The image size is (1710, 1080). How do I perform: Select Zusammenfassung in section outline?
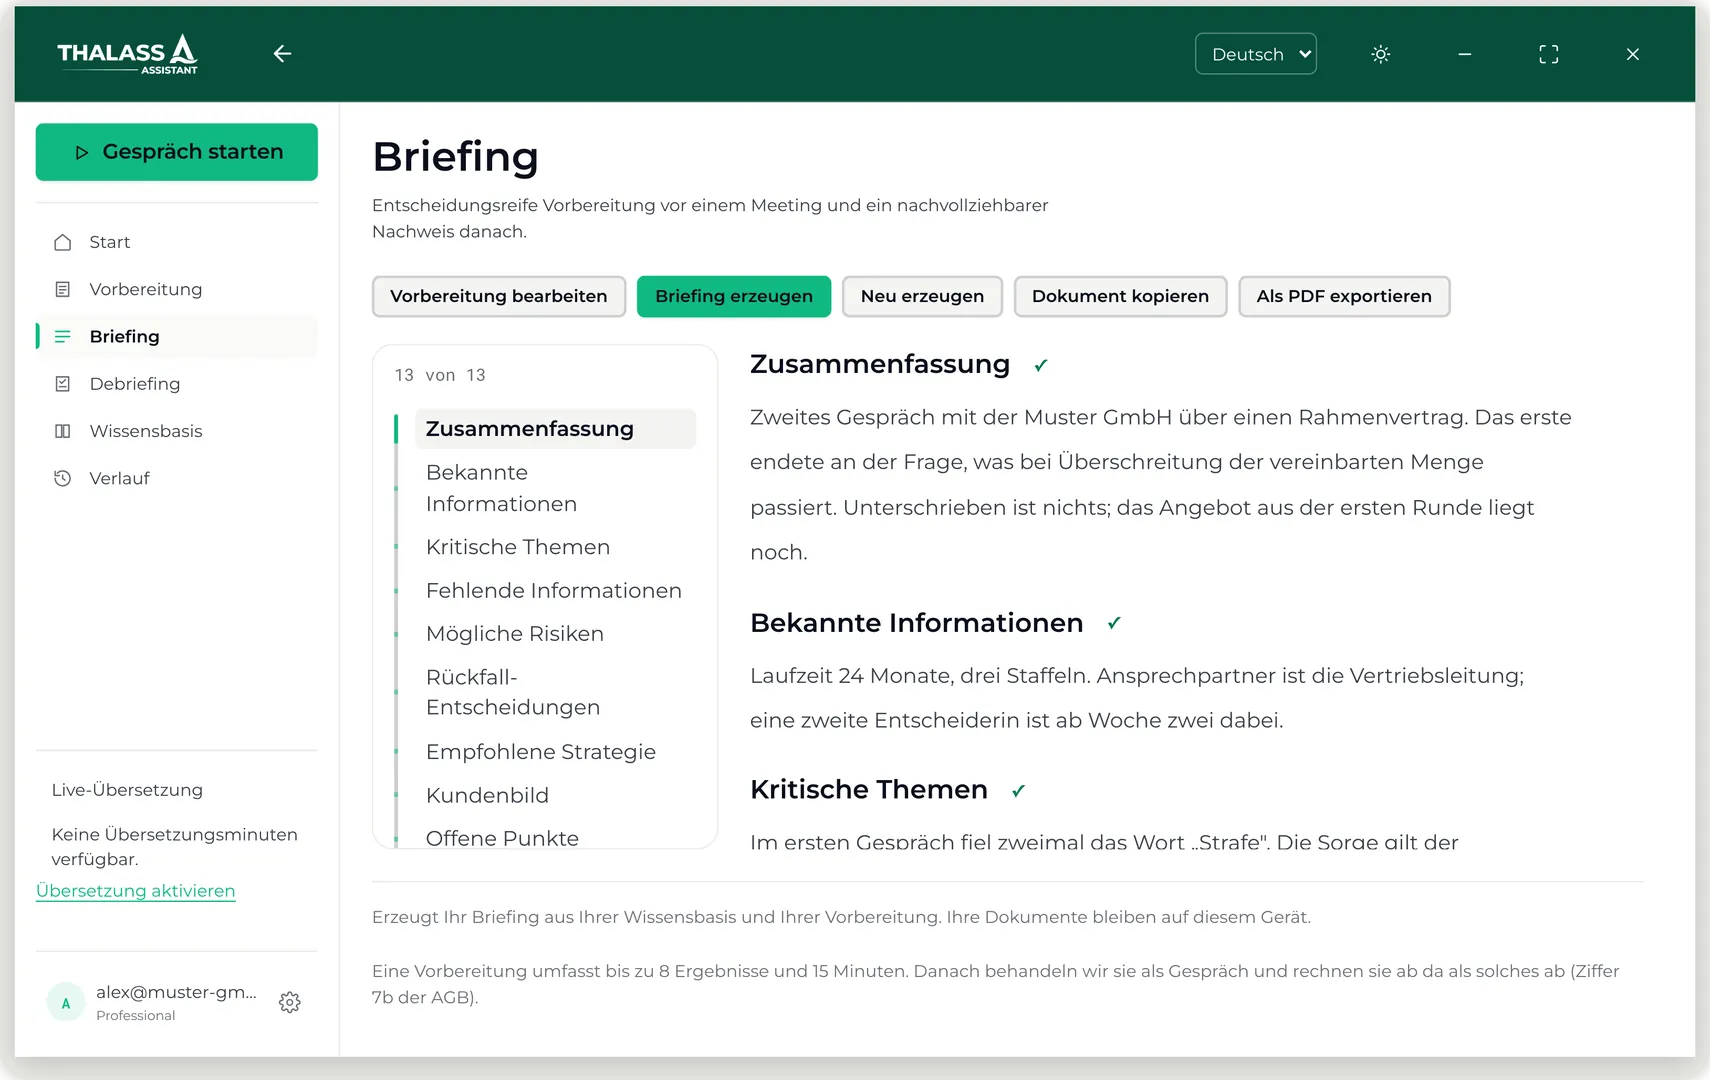click(555, 429)
